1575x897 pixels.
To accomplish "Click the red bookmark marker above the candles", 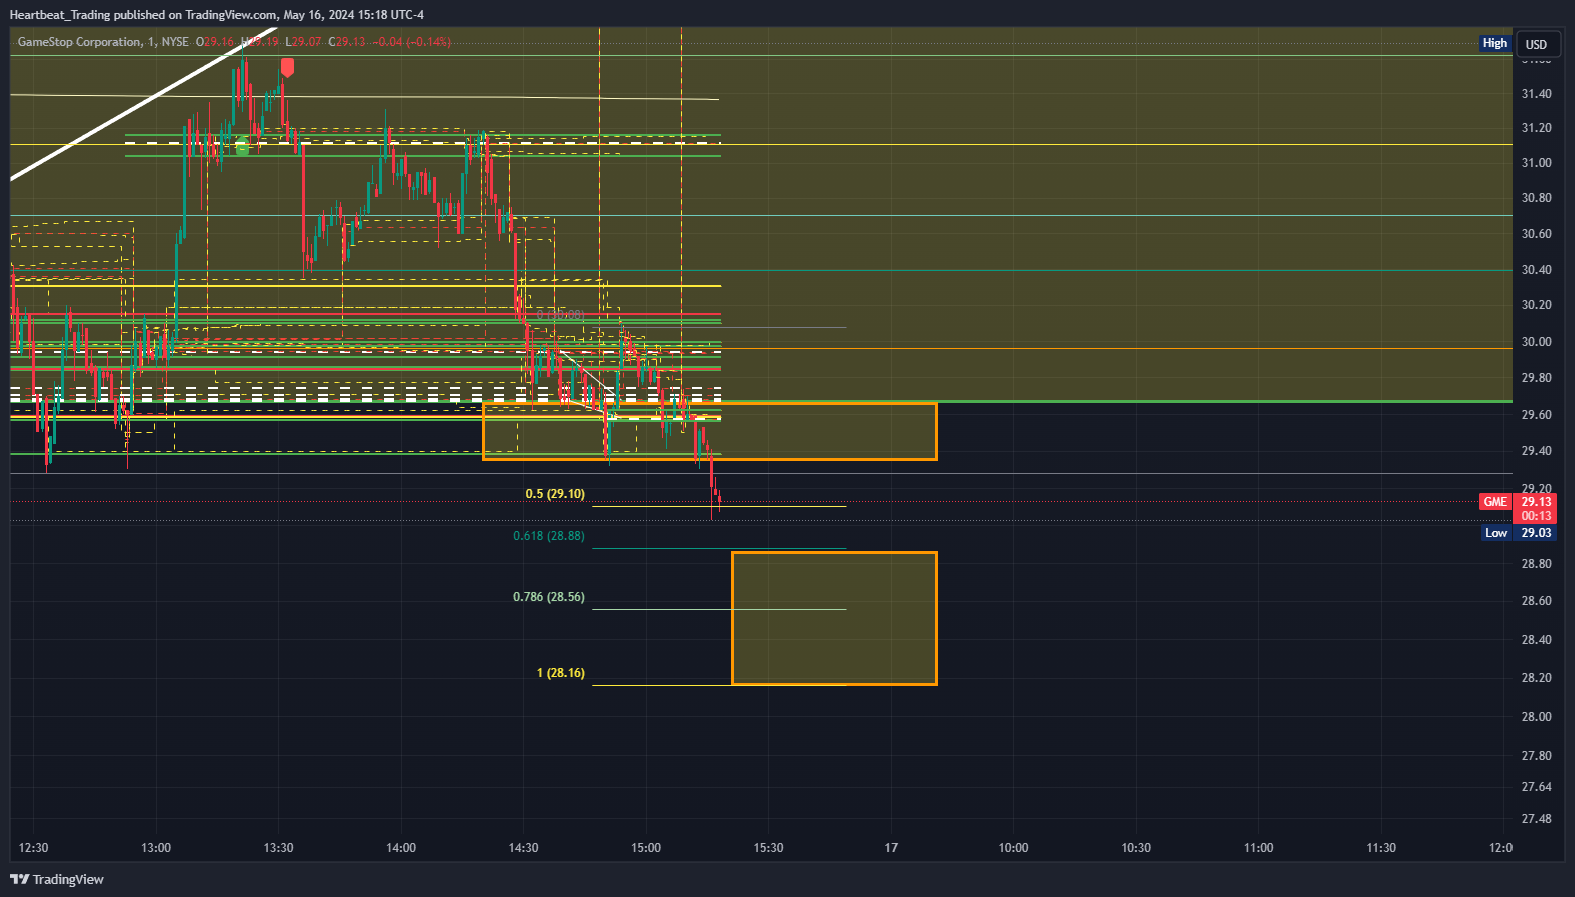I will click(x=287, y=67).
